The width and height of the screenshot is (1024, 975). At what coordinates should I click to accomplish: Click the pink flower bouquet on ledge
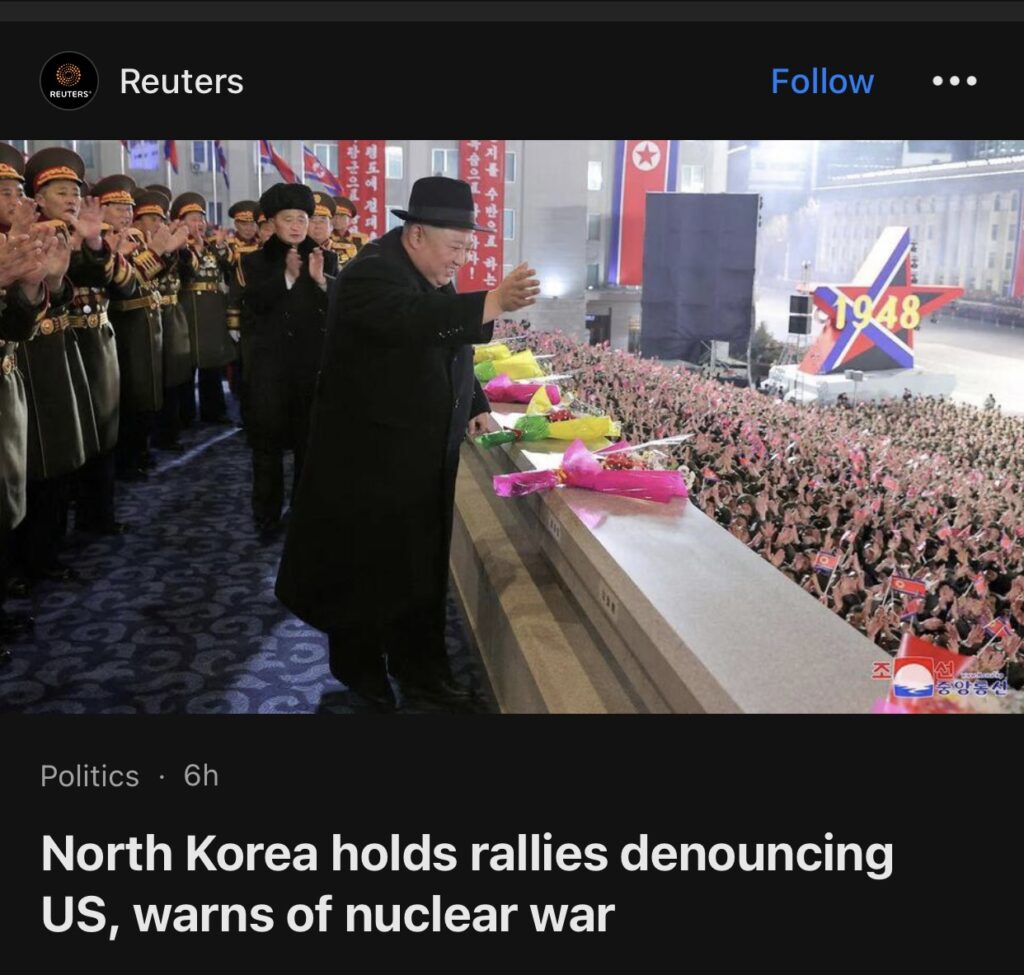click(x=591, y=475)
